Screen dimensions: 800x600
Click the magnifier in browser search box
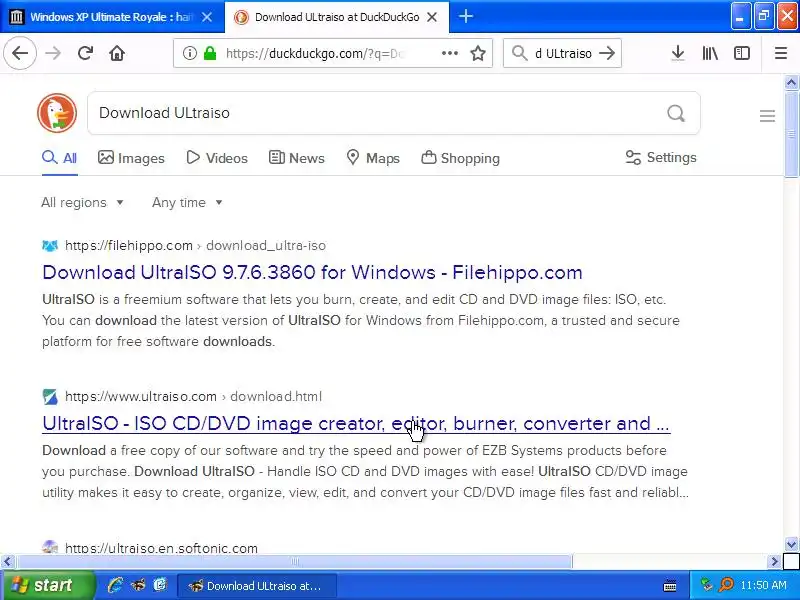point(519,53)
